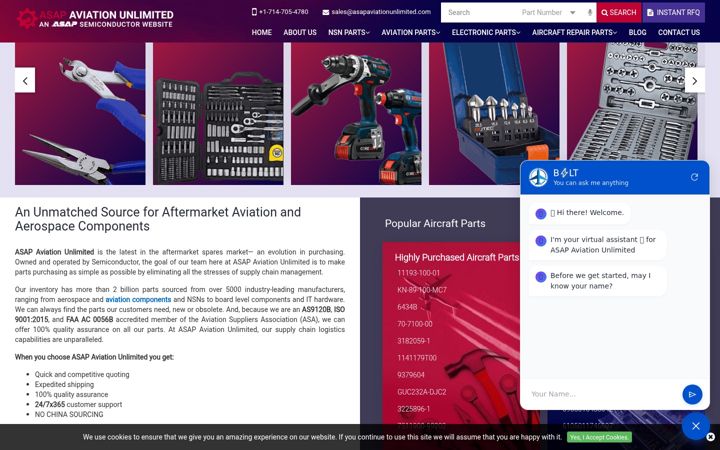Click the 'Expedited shipping' list item
720x450 pixels.
(x=64, y=384)
